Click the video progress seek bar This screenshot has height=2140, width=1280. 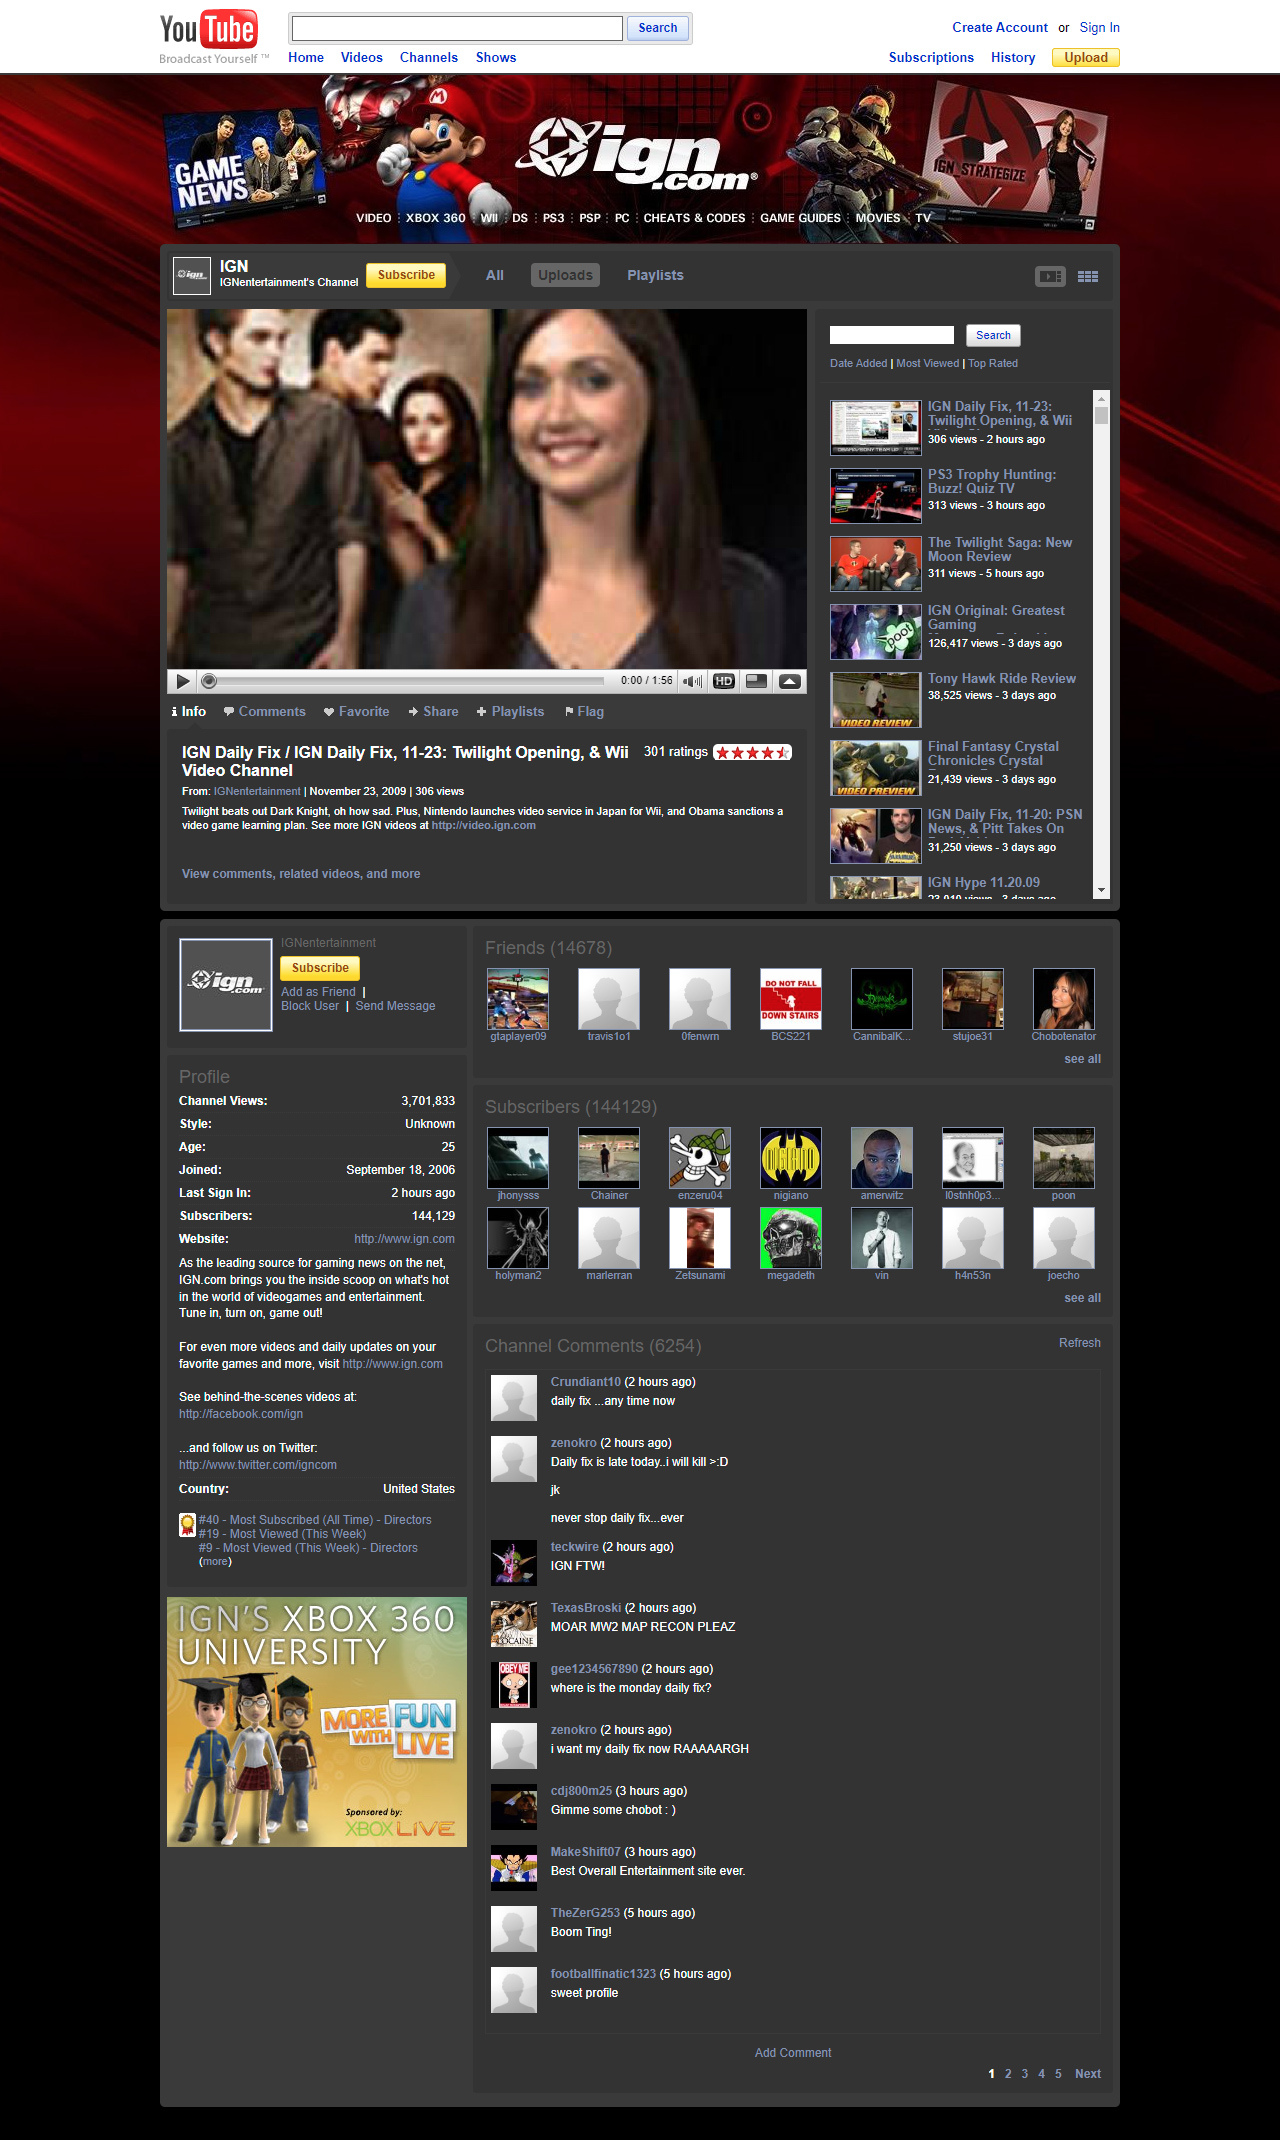405,681
